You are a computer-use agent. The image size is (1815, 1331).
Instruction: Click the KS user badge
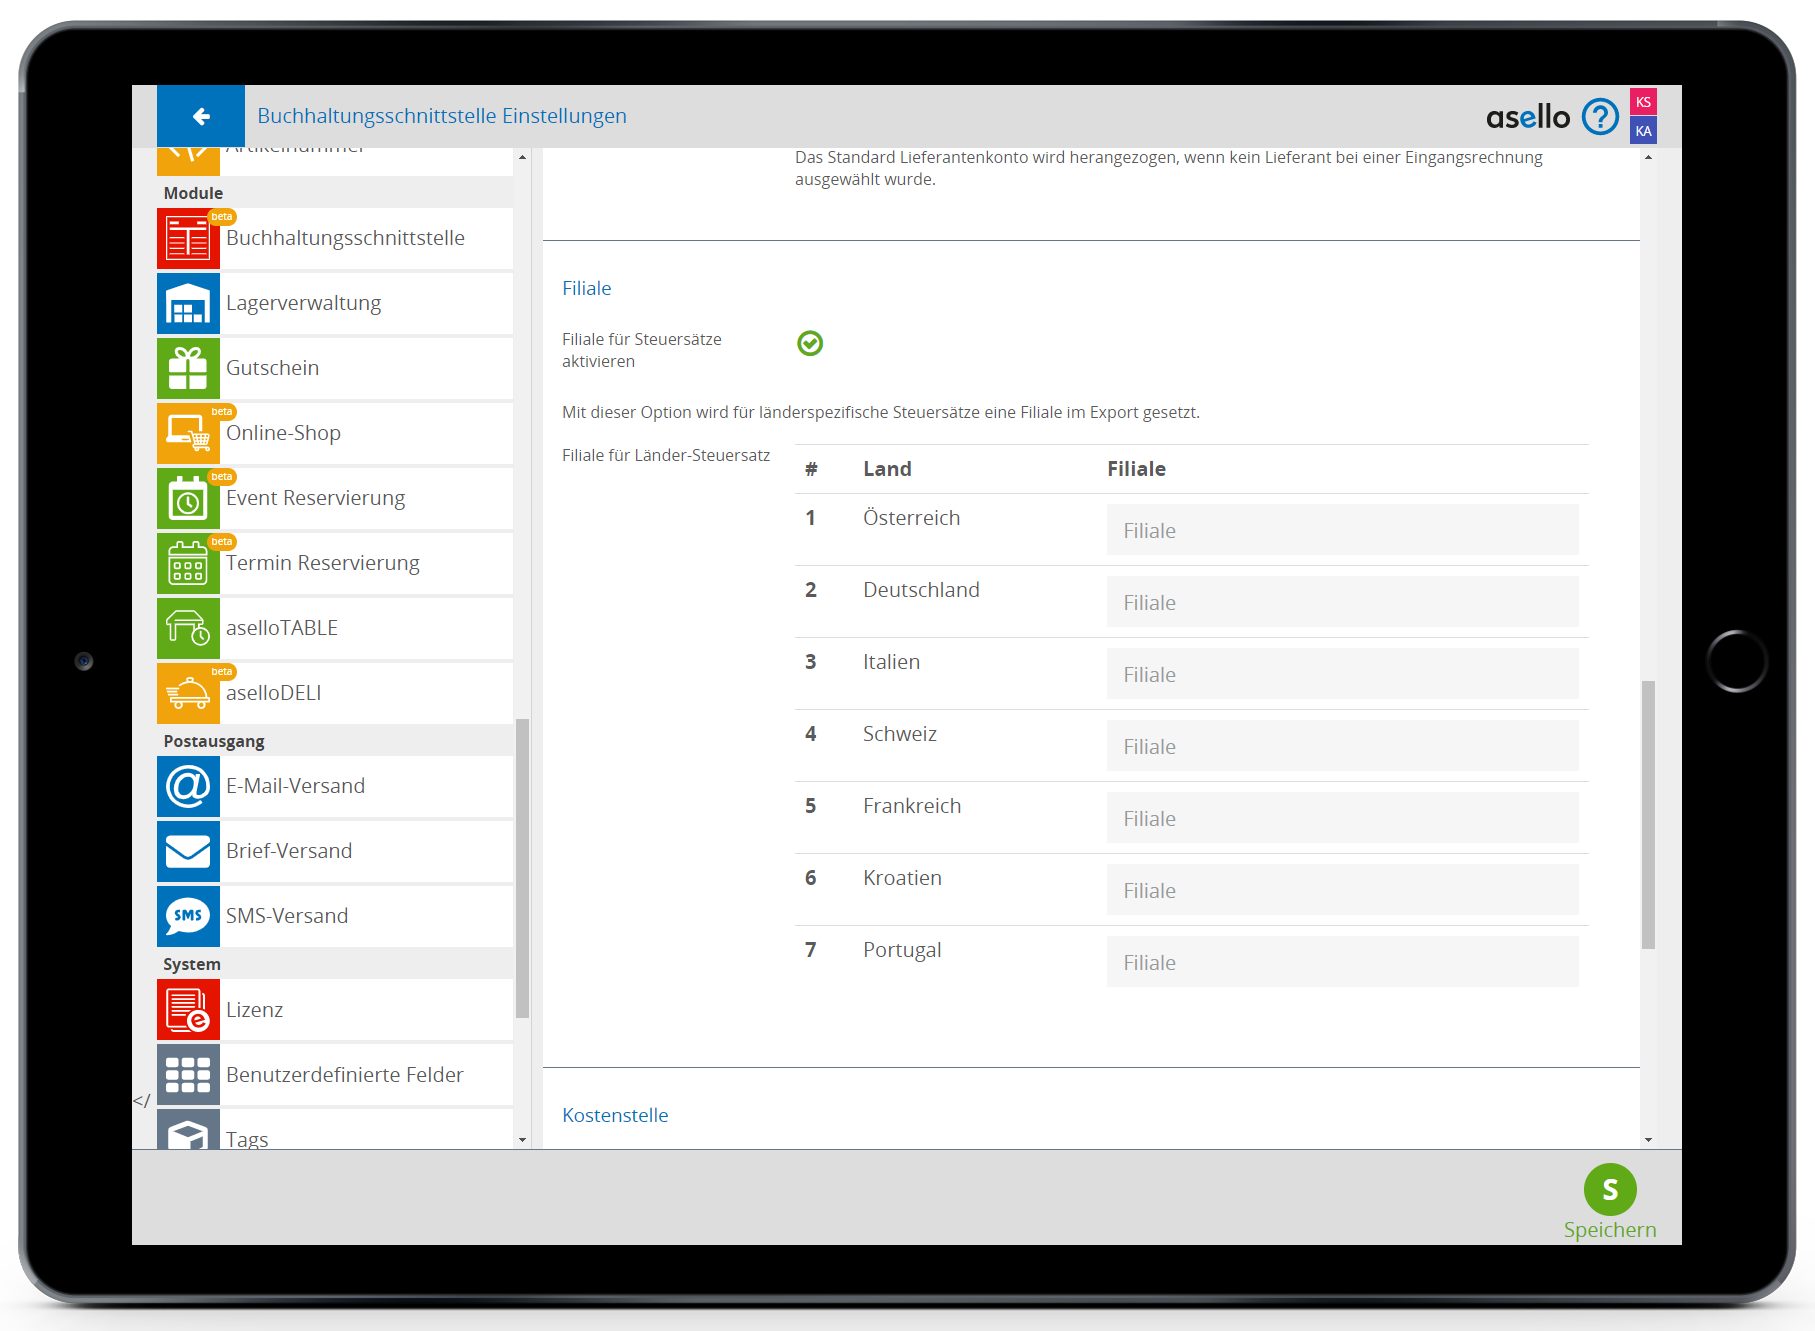pos(1643,102)
